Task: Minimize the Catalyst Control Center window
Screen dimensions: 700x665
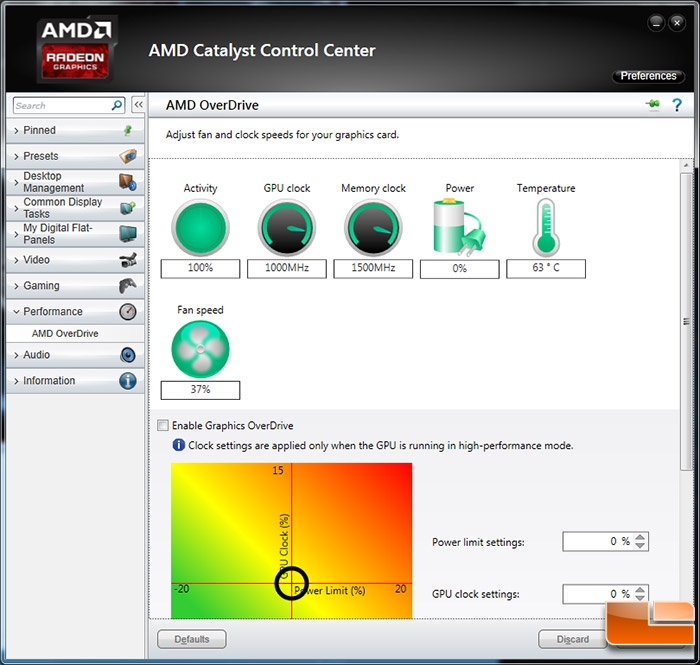Action: tap(656, 23)
